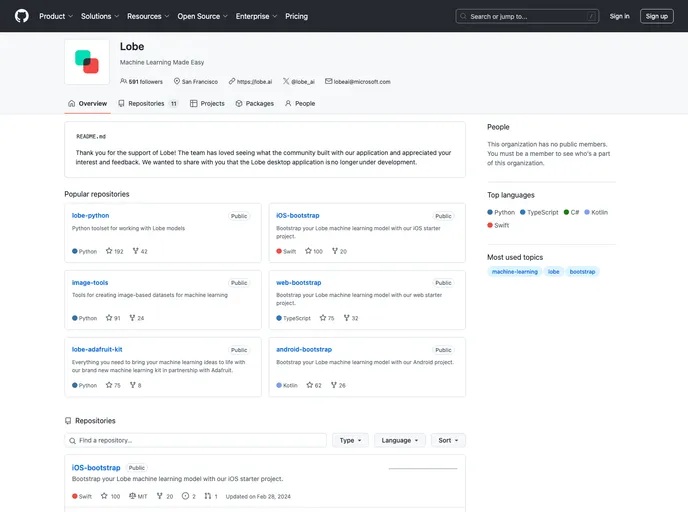Viewport: 688px width, 512px height.
Task: Click the README.md label
Action: coord(91,136)
